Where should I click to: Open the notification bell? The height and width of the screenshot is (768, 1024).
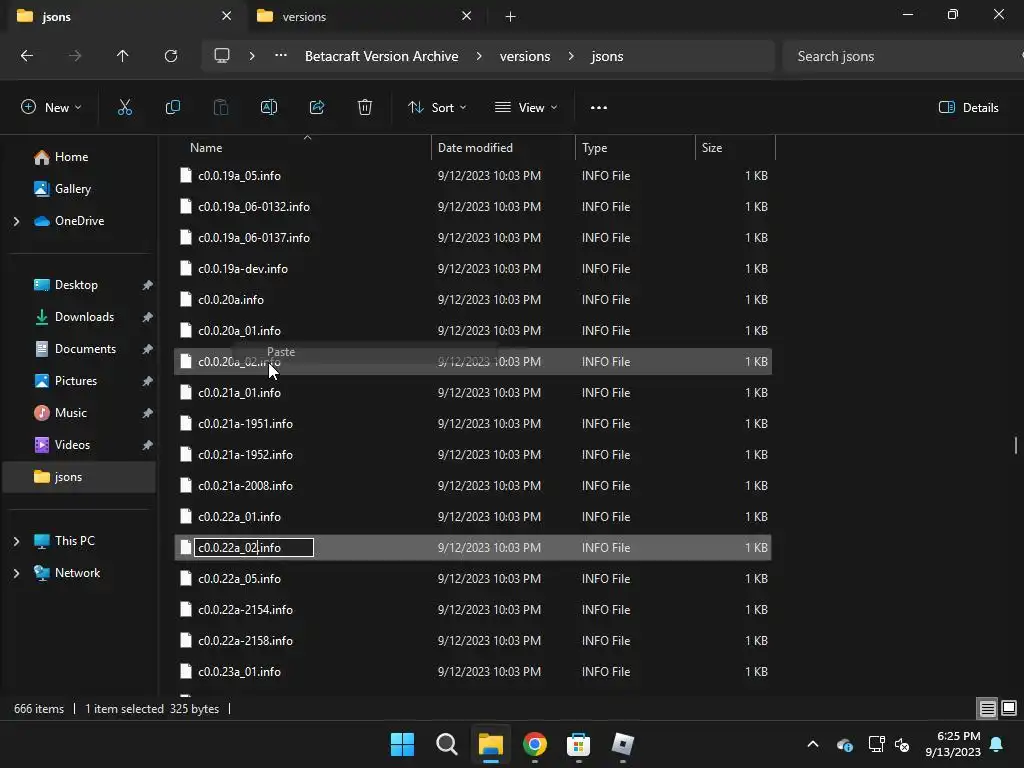coord(997,744)
